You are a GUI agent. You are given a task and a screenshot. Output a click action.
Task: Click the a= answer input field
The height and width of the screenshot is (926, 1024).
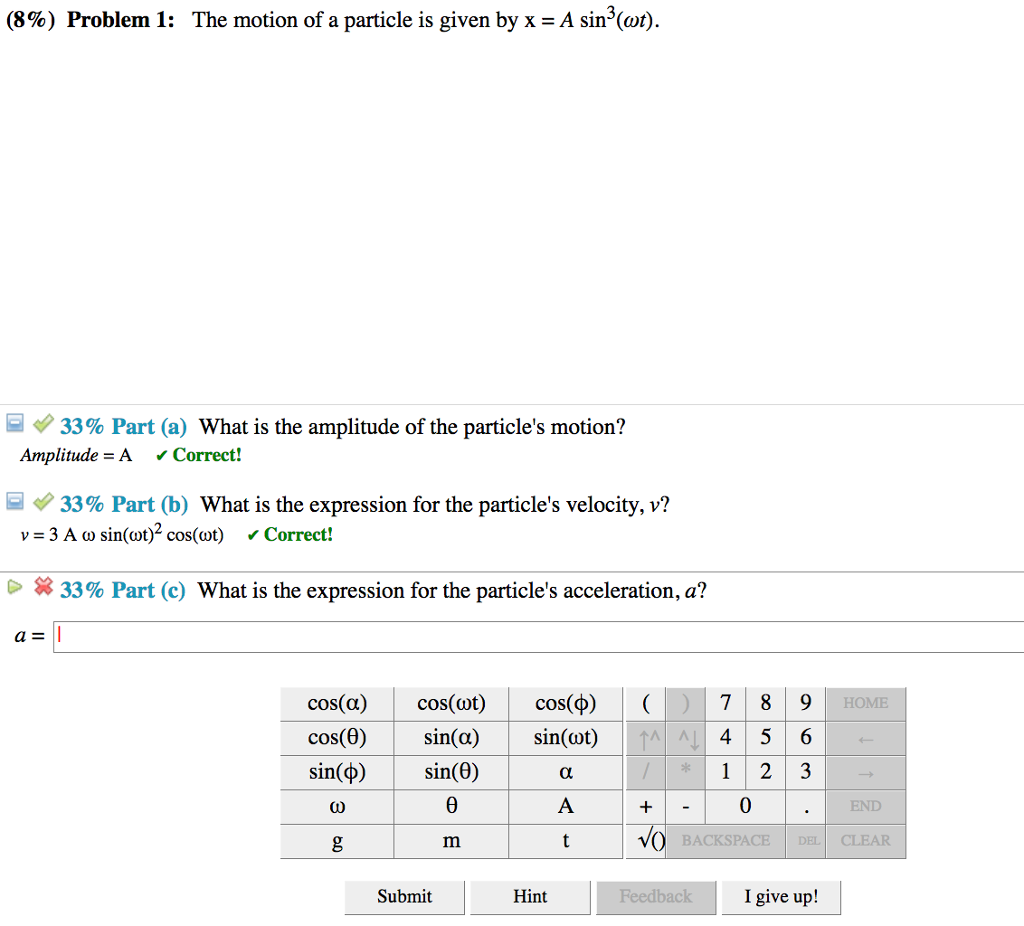[x=300, y=635]
